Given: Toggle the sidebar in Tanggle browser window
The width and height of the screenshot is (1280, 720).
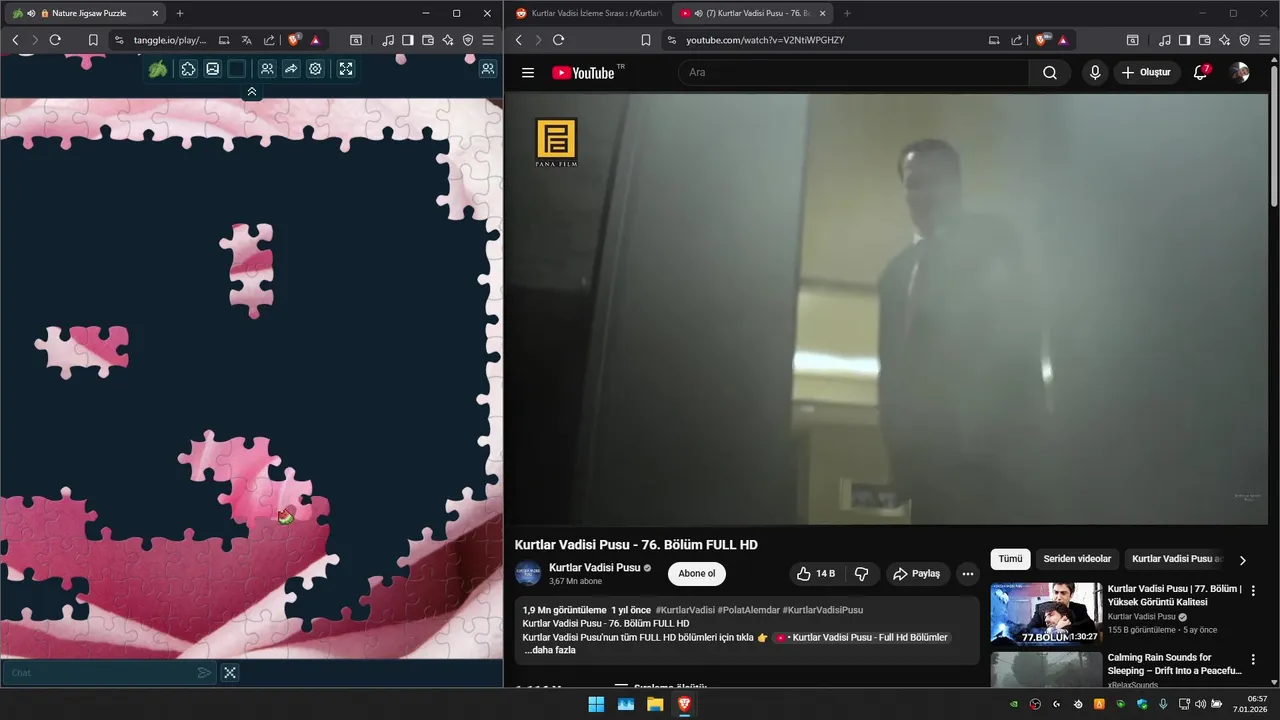Looking at the screenshot, I should [408, 40].
